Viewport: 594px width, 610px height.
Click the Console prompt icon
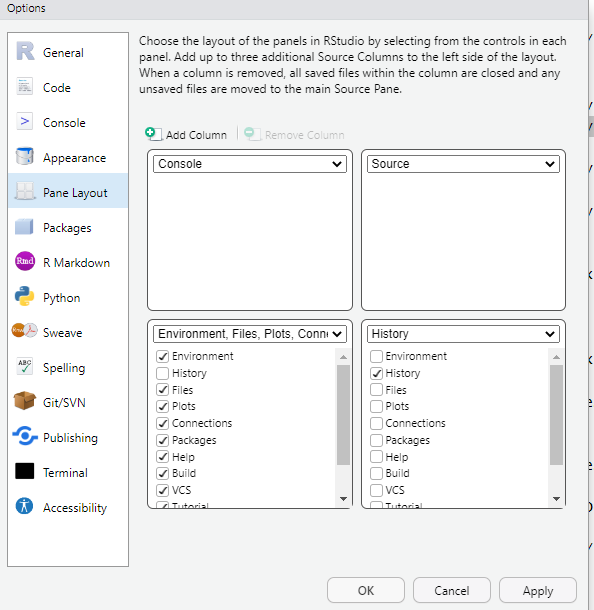pos(25,121)
